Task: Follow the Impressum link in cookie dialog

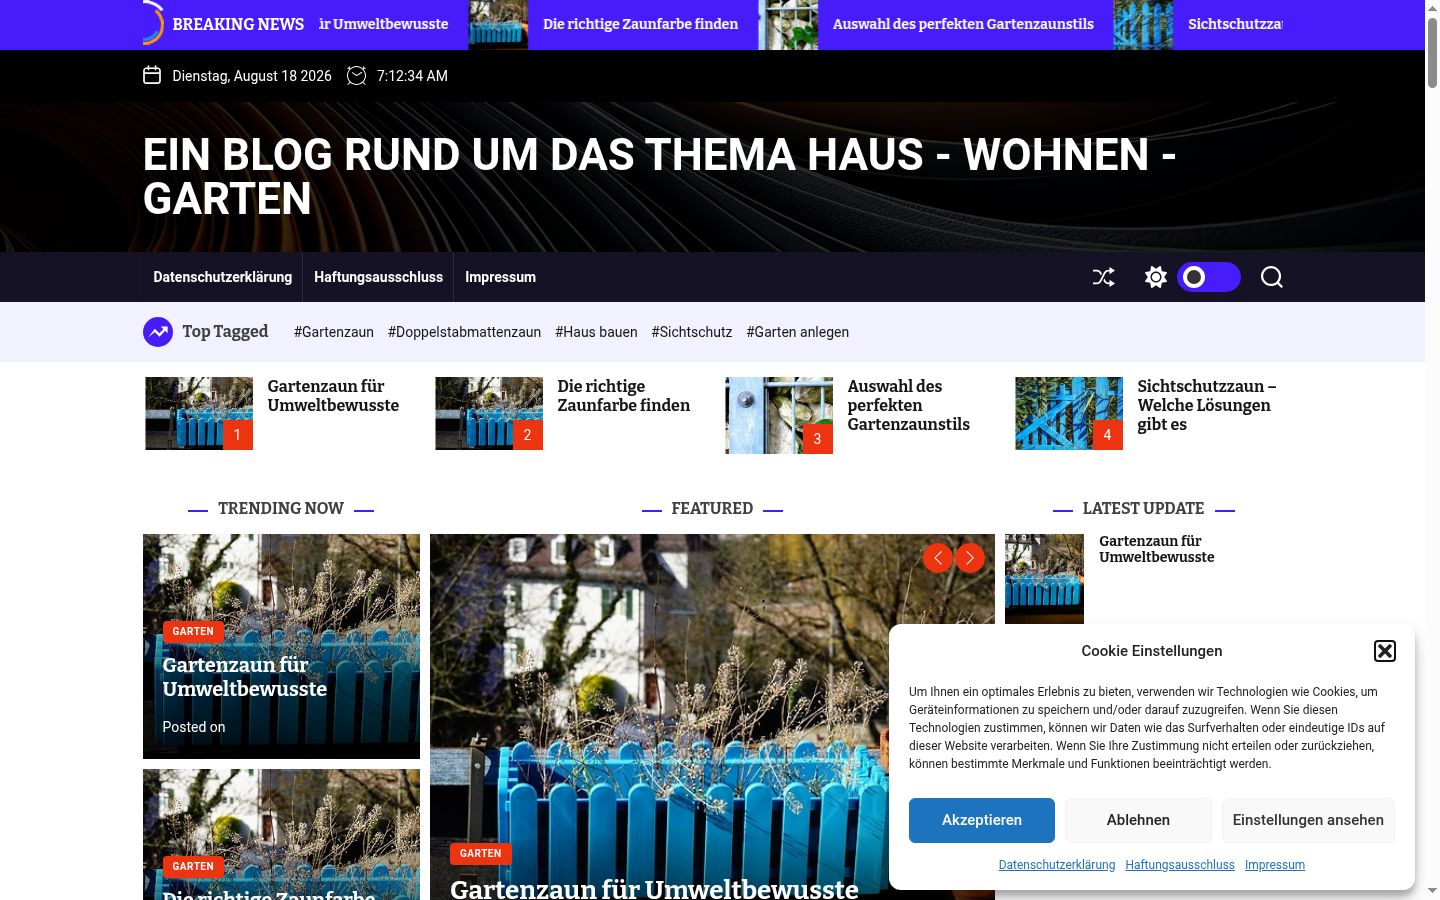Action: (1275, 865)
